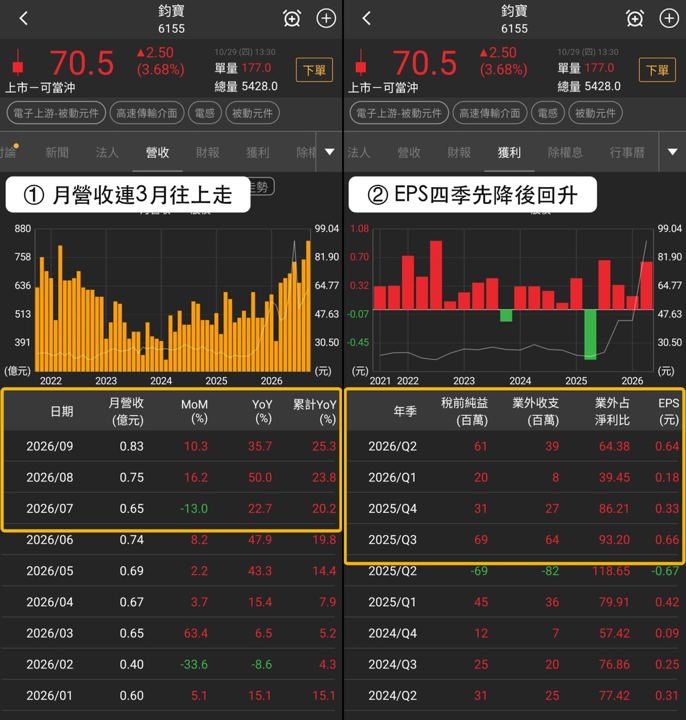Tap the EPS (元) column header
The height and width of the screenshot is (720, 686).
(x=669, y=411)
